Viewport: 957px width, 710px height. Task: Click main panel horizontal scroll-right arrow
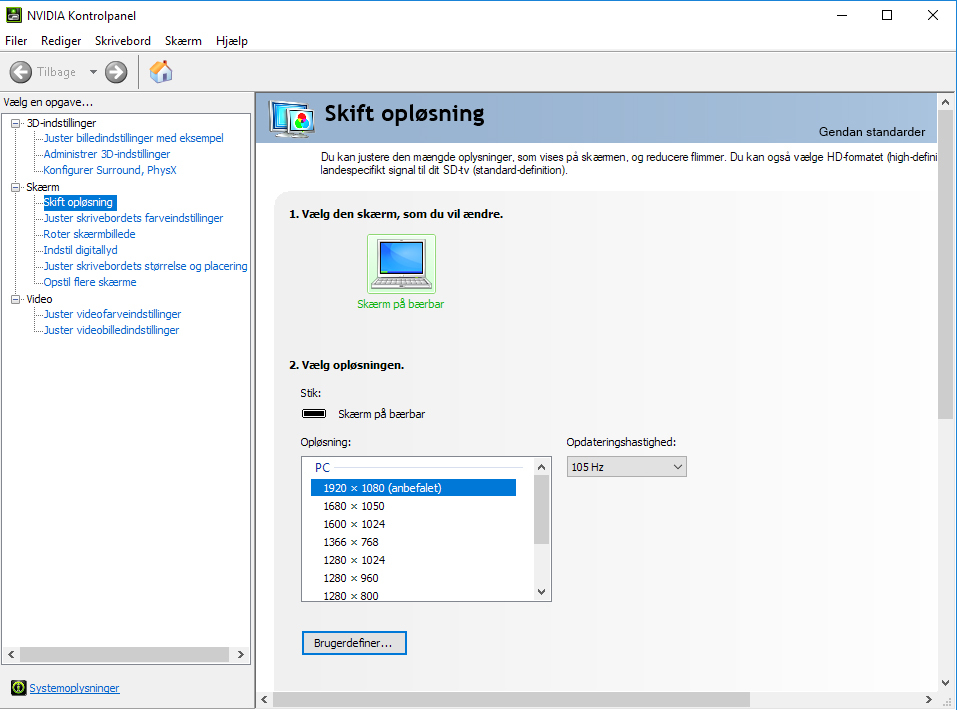[928, 700]
